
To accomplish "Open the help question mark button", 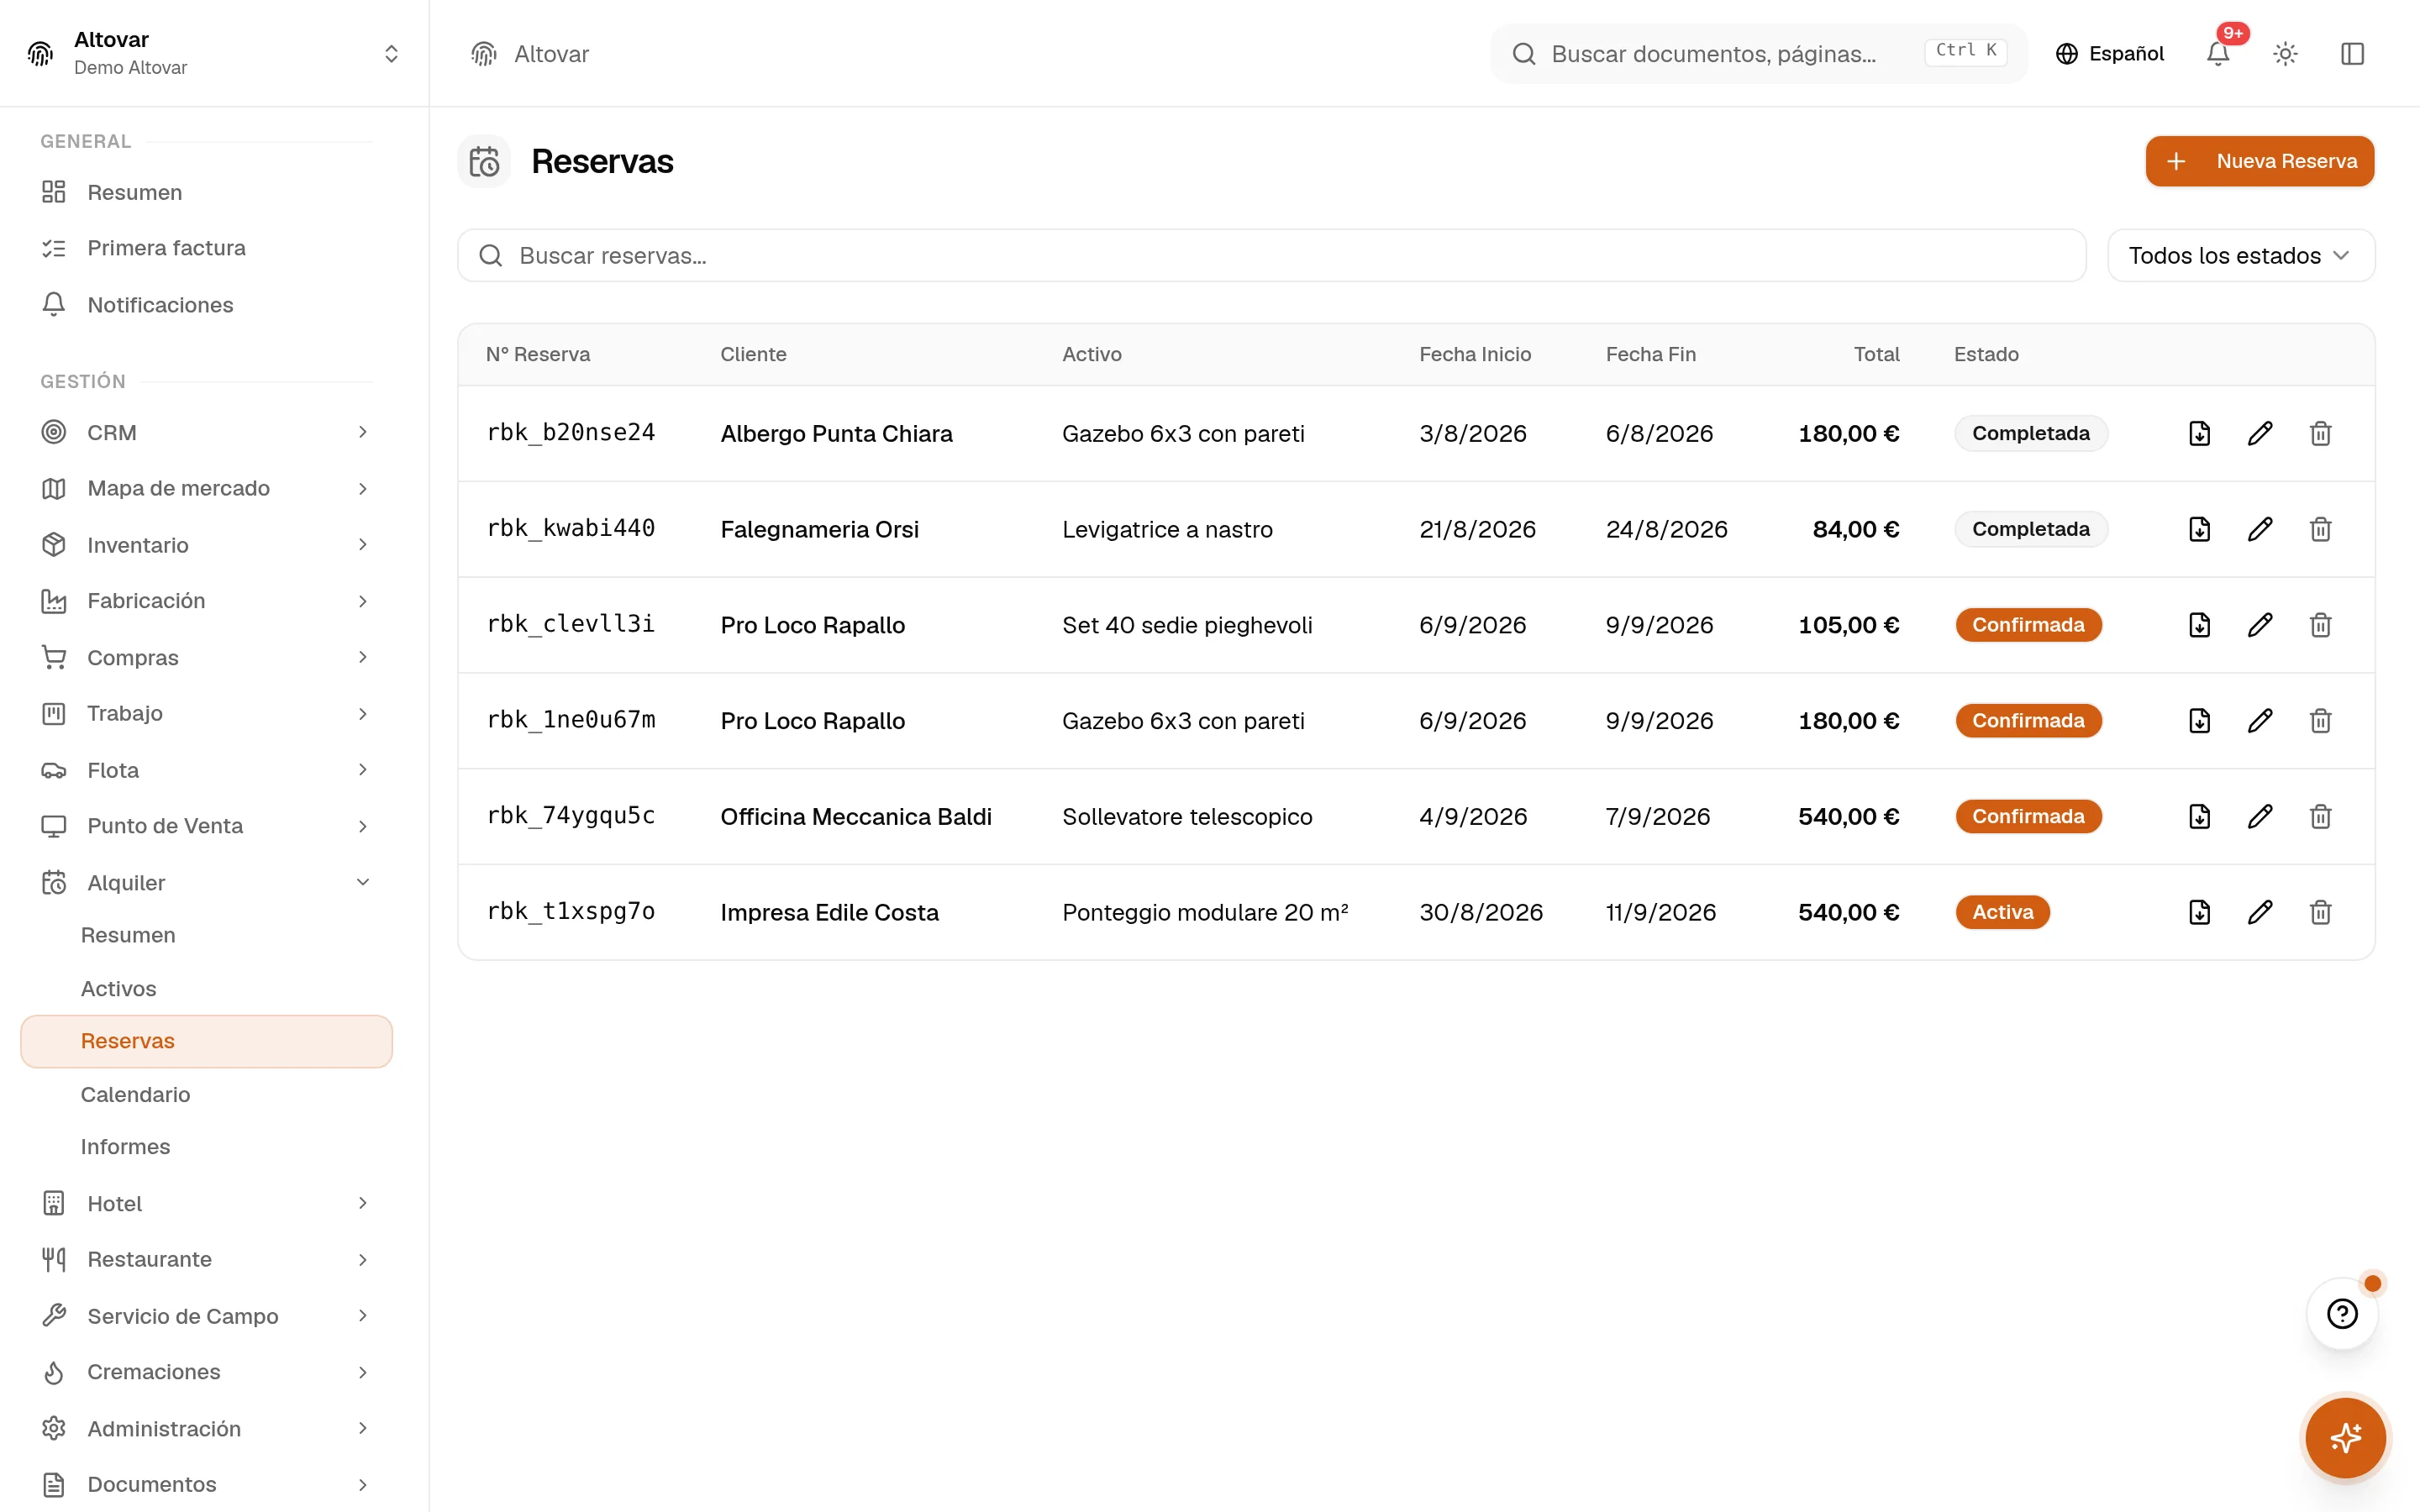I will pyautogui.click(x=2342, y=1314).
